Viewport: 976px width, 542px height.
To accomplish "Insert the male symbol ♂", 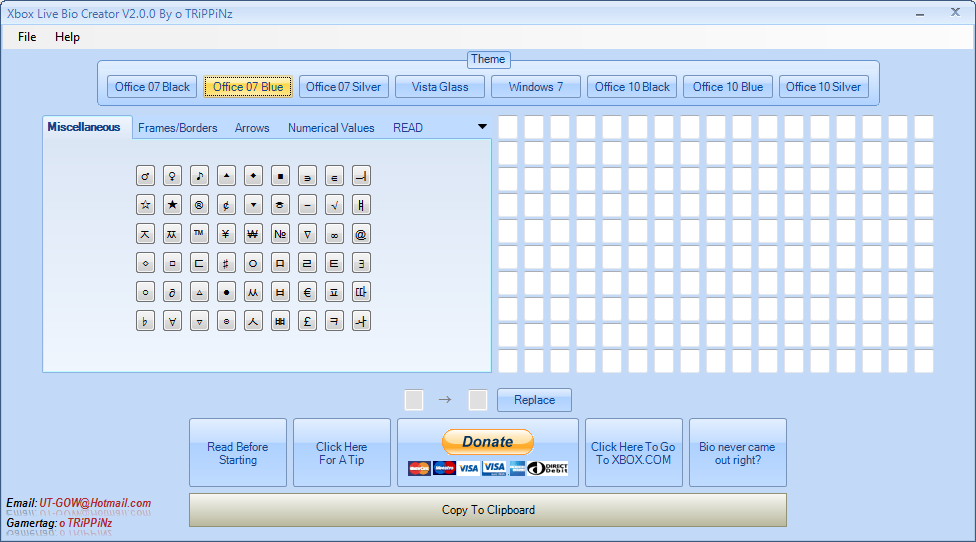I will click(x=145, y=176).
